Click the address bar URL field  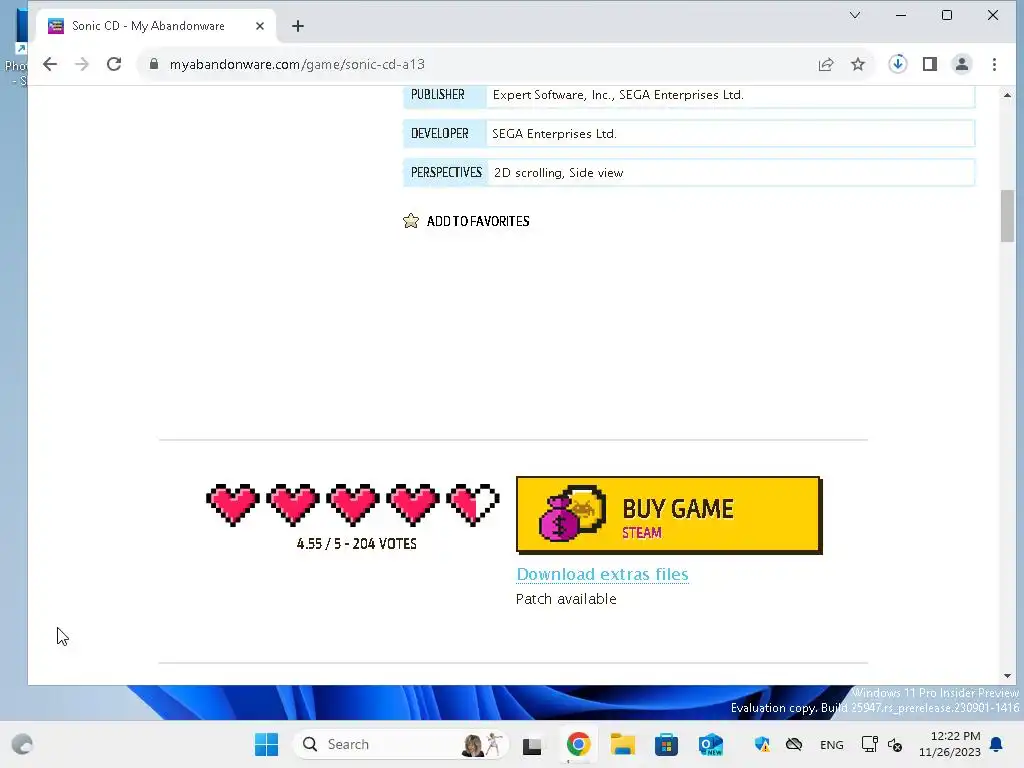[x=483, y=64]
